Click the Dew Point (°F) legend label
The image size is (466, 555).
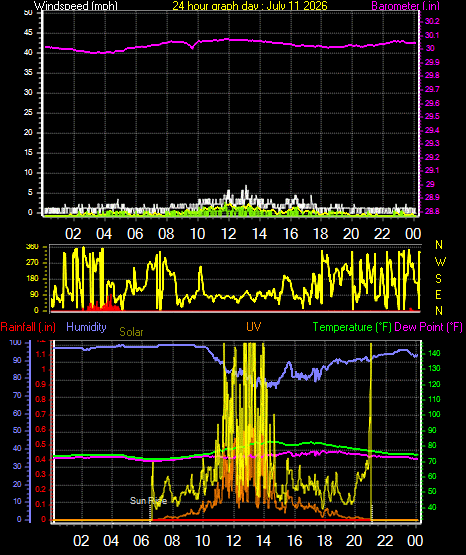pyautogui.click(x=428, y=327)
